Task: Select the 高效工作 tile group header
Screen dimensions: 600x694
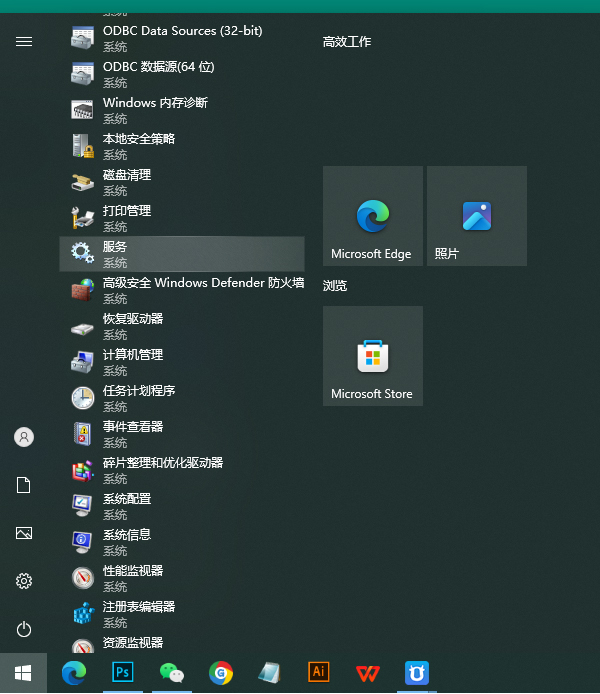Action: pyautogui.click(x=347, y=42)
